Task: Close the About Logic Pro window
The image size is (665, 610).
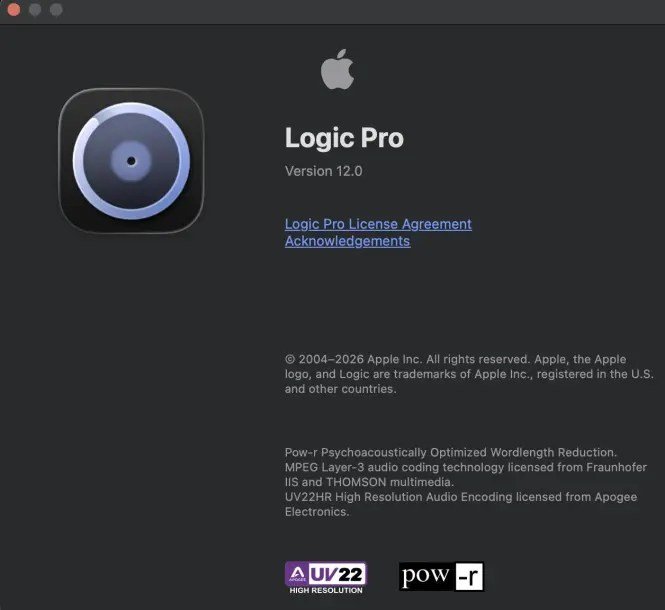Action: point(14,9)
